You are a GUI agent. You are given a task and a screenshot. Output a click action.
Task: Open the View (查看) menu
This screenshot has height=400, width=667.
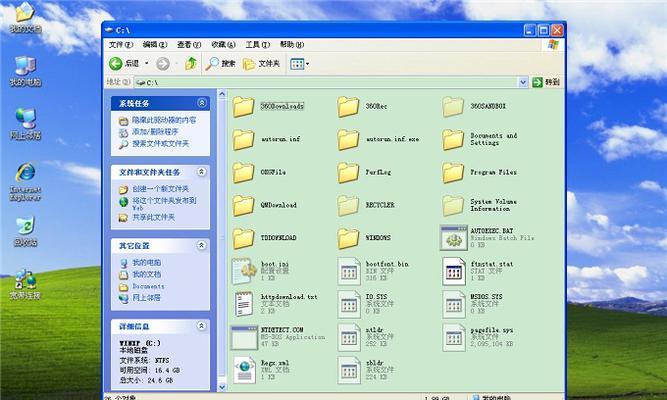pyautogui.click(x=189, y=45)
